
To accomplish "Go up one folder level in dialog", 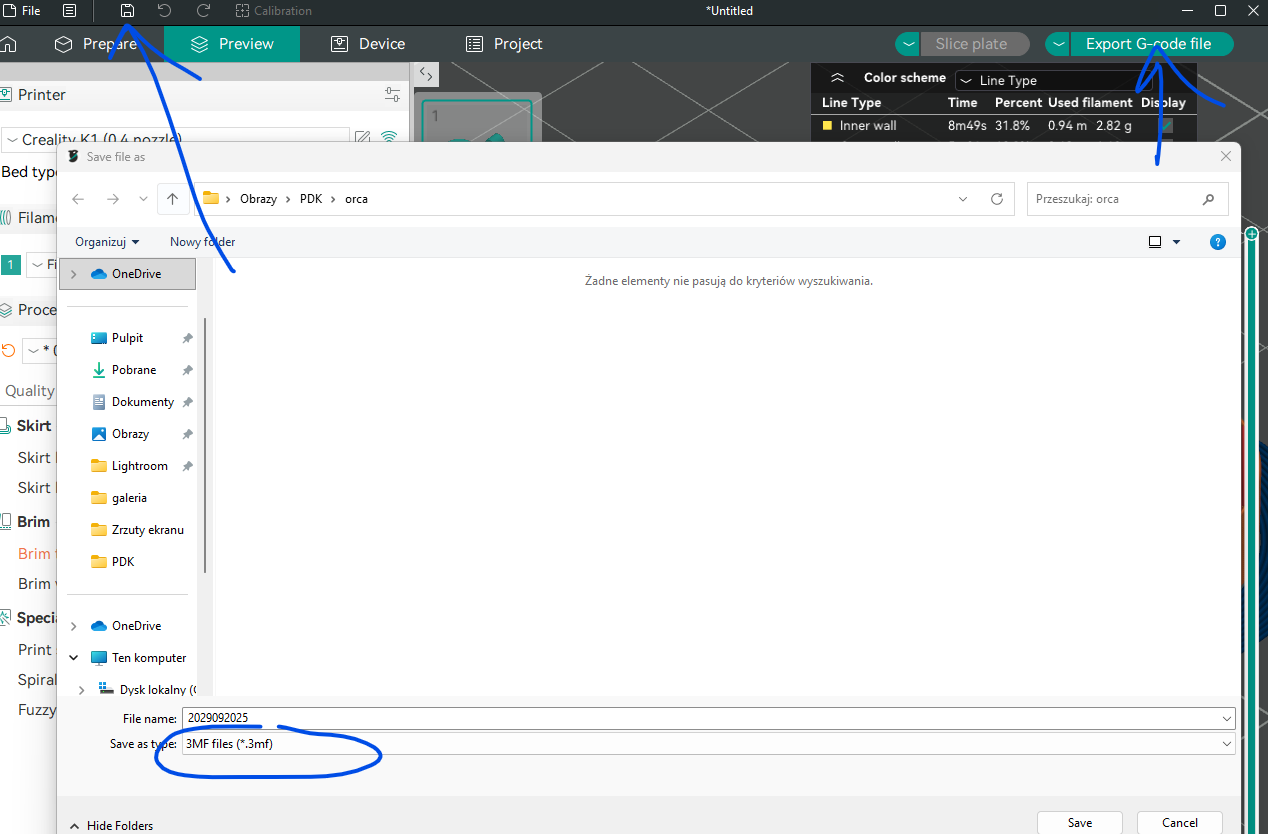I will 173,199.
